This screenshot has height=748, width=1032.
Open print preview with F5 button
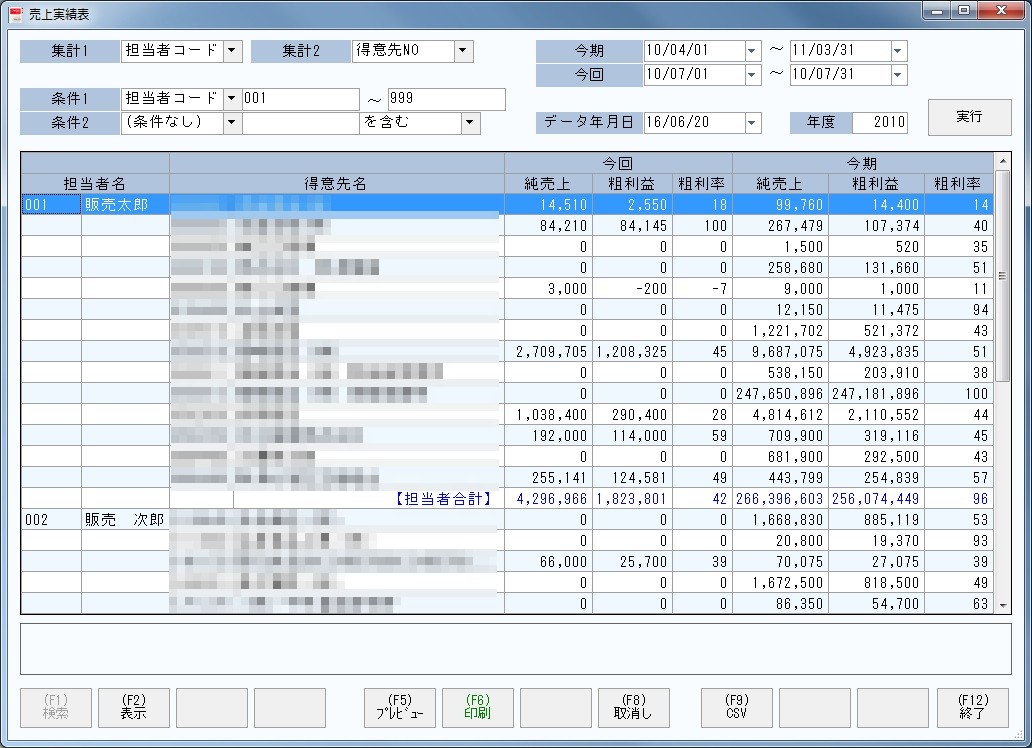click(399, 707)
